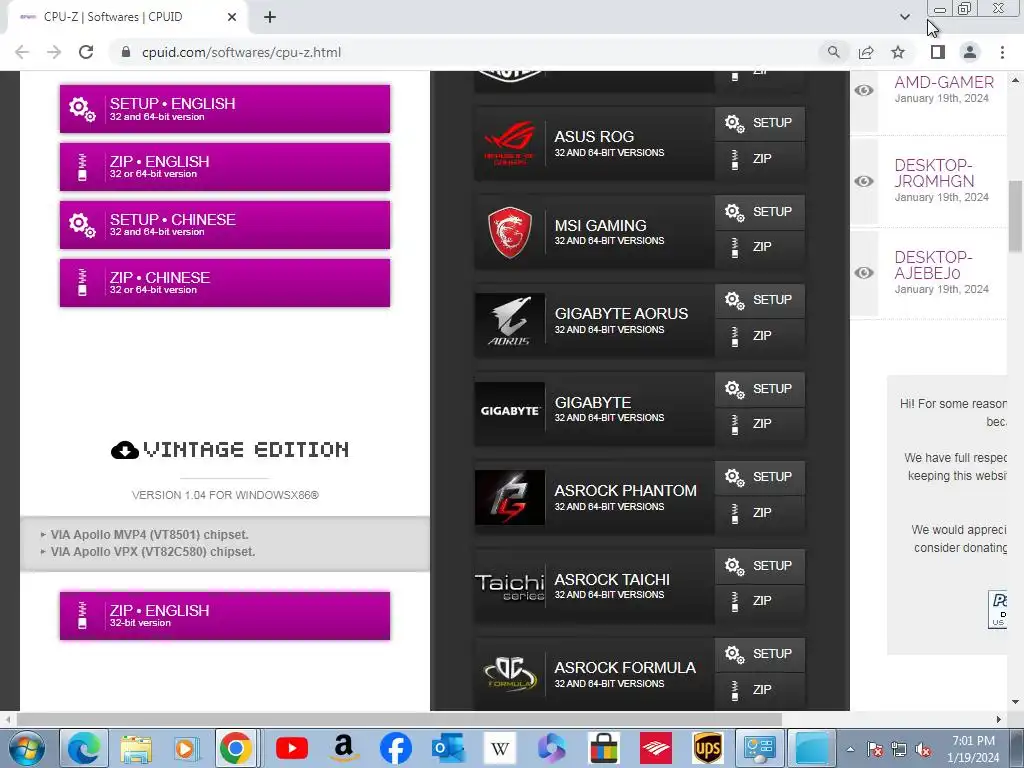Open Chrome three-dot menu

(x=1002, y=52)
